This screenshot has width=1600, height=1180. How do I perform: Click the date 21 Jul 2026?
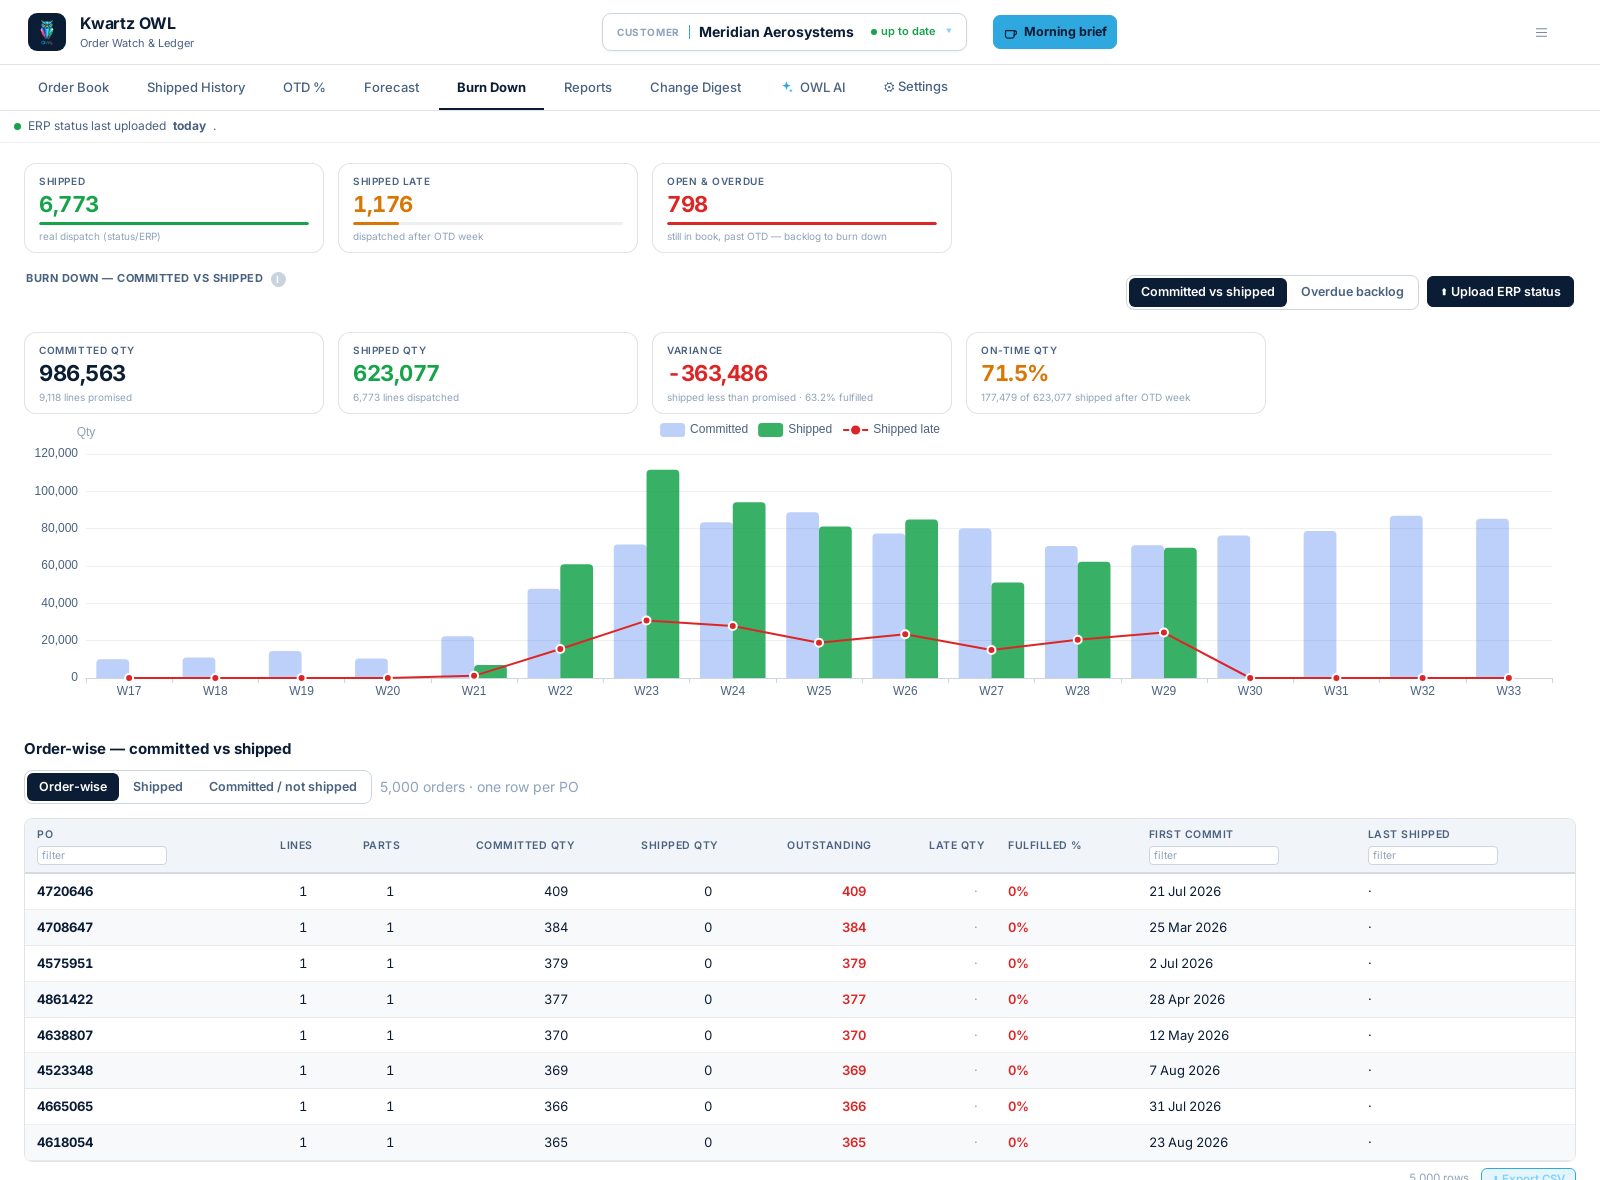pyautogui.click(x=1185, y=892)
